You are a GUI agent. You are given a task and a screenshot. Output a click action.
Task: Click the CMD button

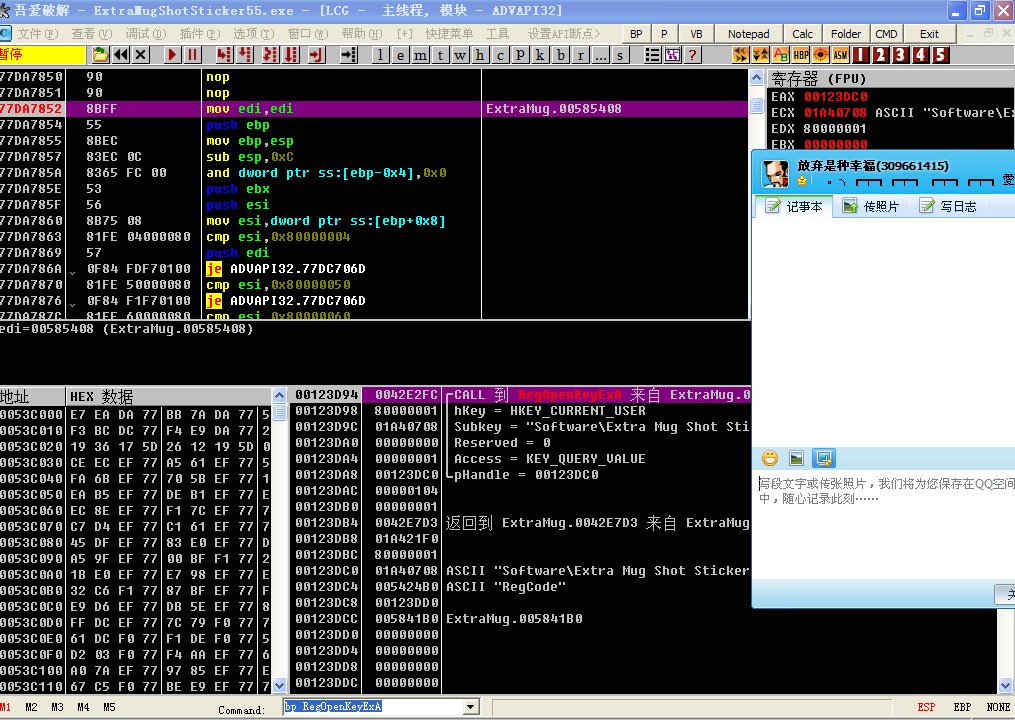tap(886, 34)
